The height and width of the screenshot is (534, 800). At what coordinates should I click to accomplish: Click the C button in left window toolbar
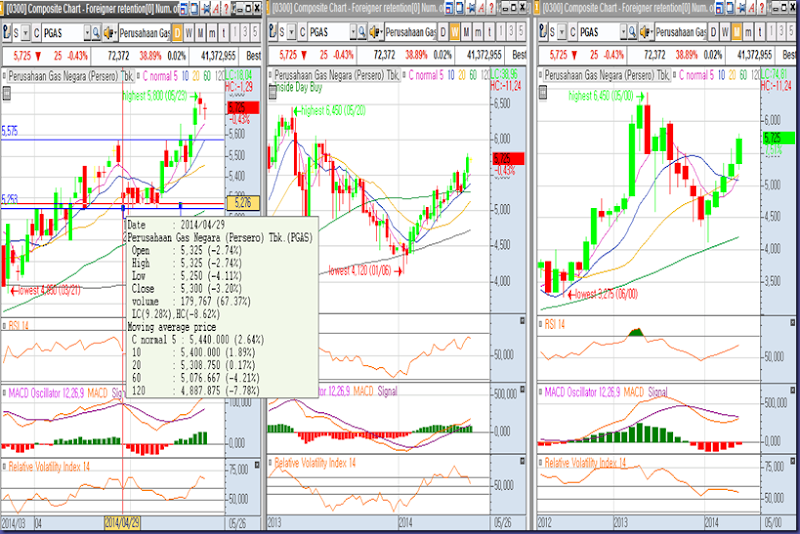pos(36,33)
